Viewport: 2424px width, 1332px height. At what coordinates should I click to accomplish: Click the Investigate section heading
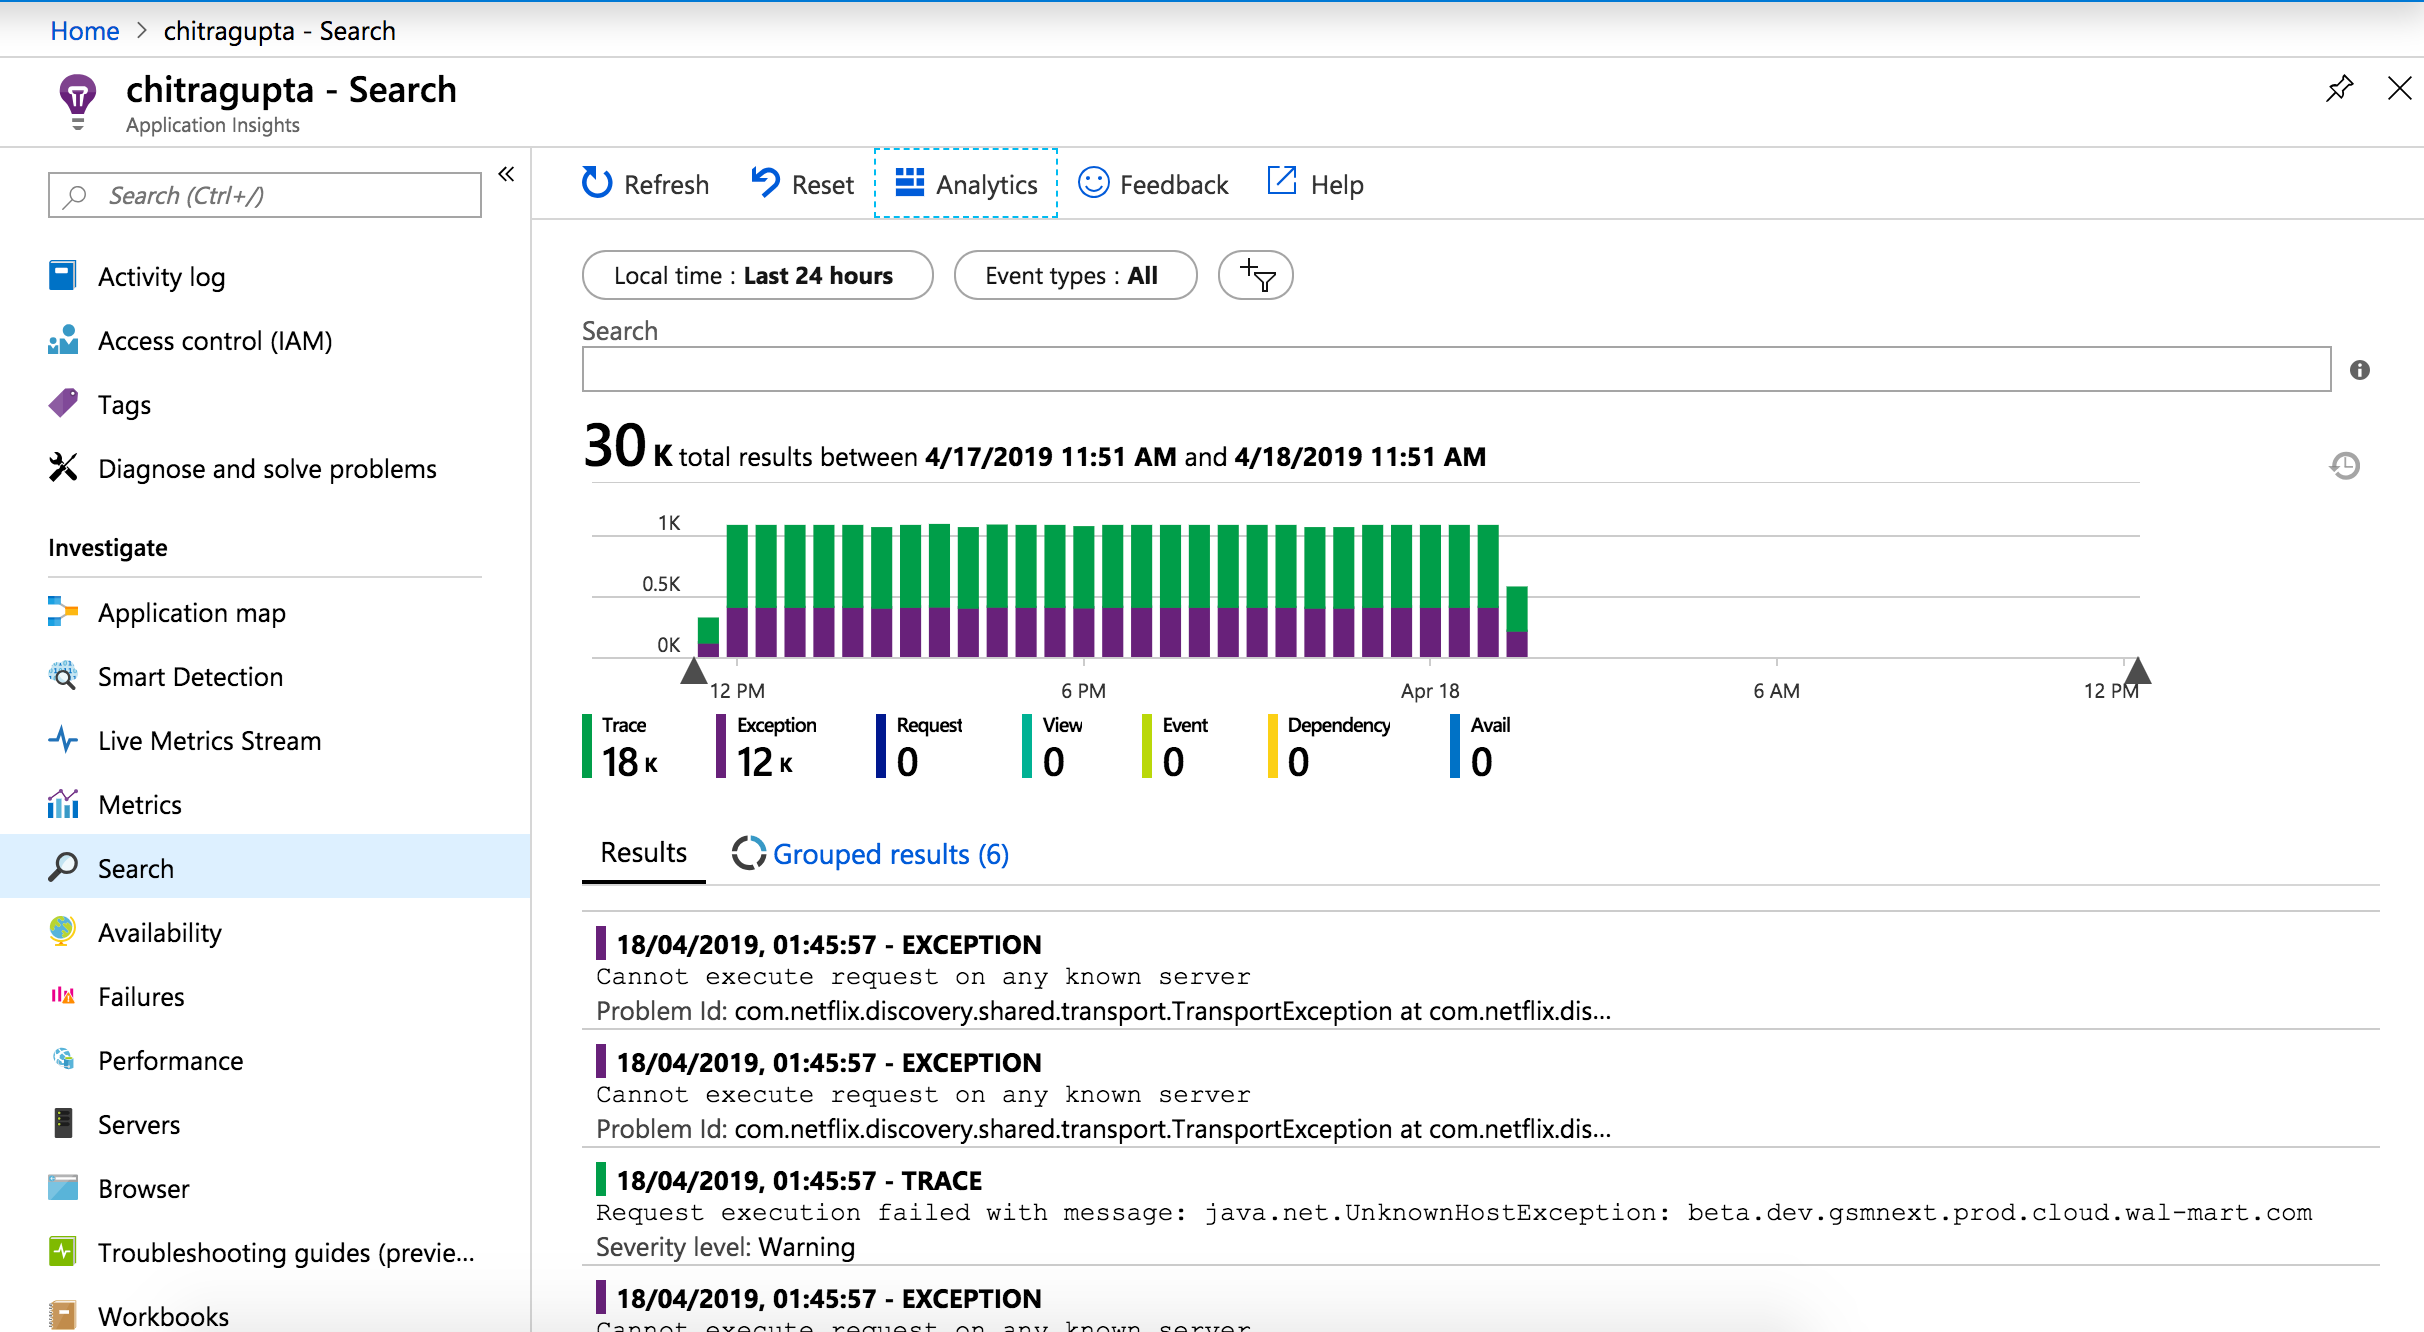coord(107,547)
